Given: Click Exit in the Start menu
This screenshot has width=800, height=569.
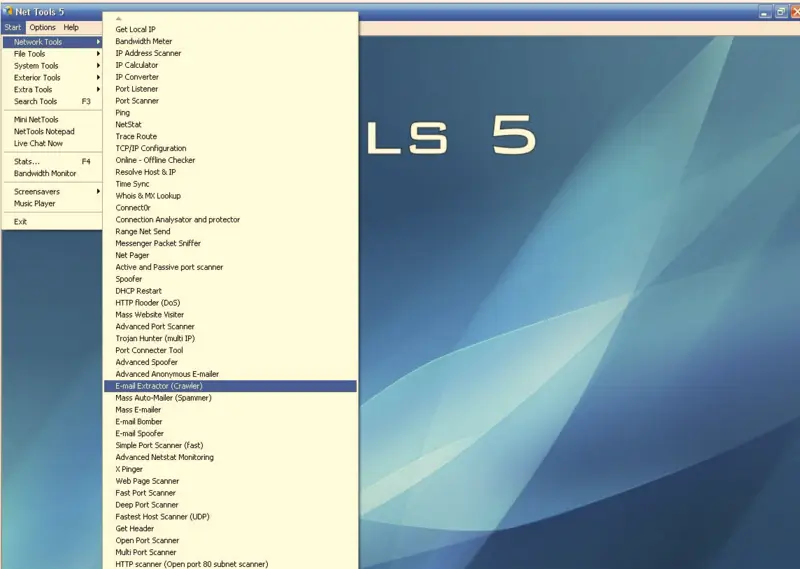Looking at the screenshot, I should (21, 222).
